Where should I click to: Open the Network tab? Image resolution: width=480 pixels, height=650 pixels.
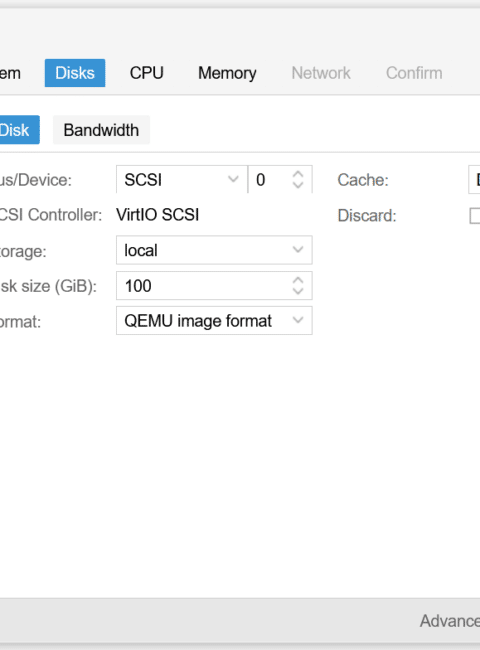tap(321, 73)
